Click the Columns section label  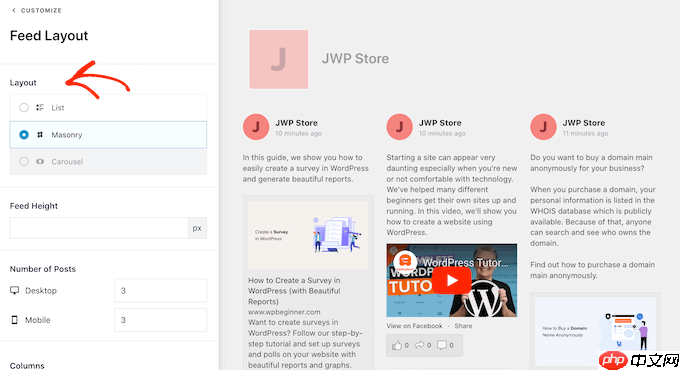(27, 366)
